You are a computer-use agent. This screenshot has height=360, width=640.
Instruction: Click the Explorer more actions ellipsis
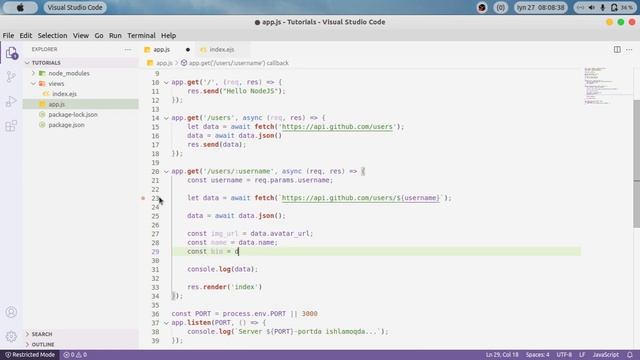(128, 49)
